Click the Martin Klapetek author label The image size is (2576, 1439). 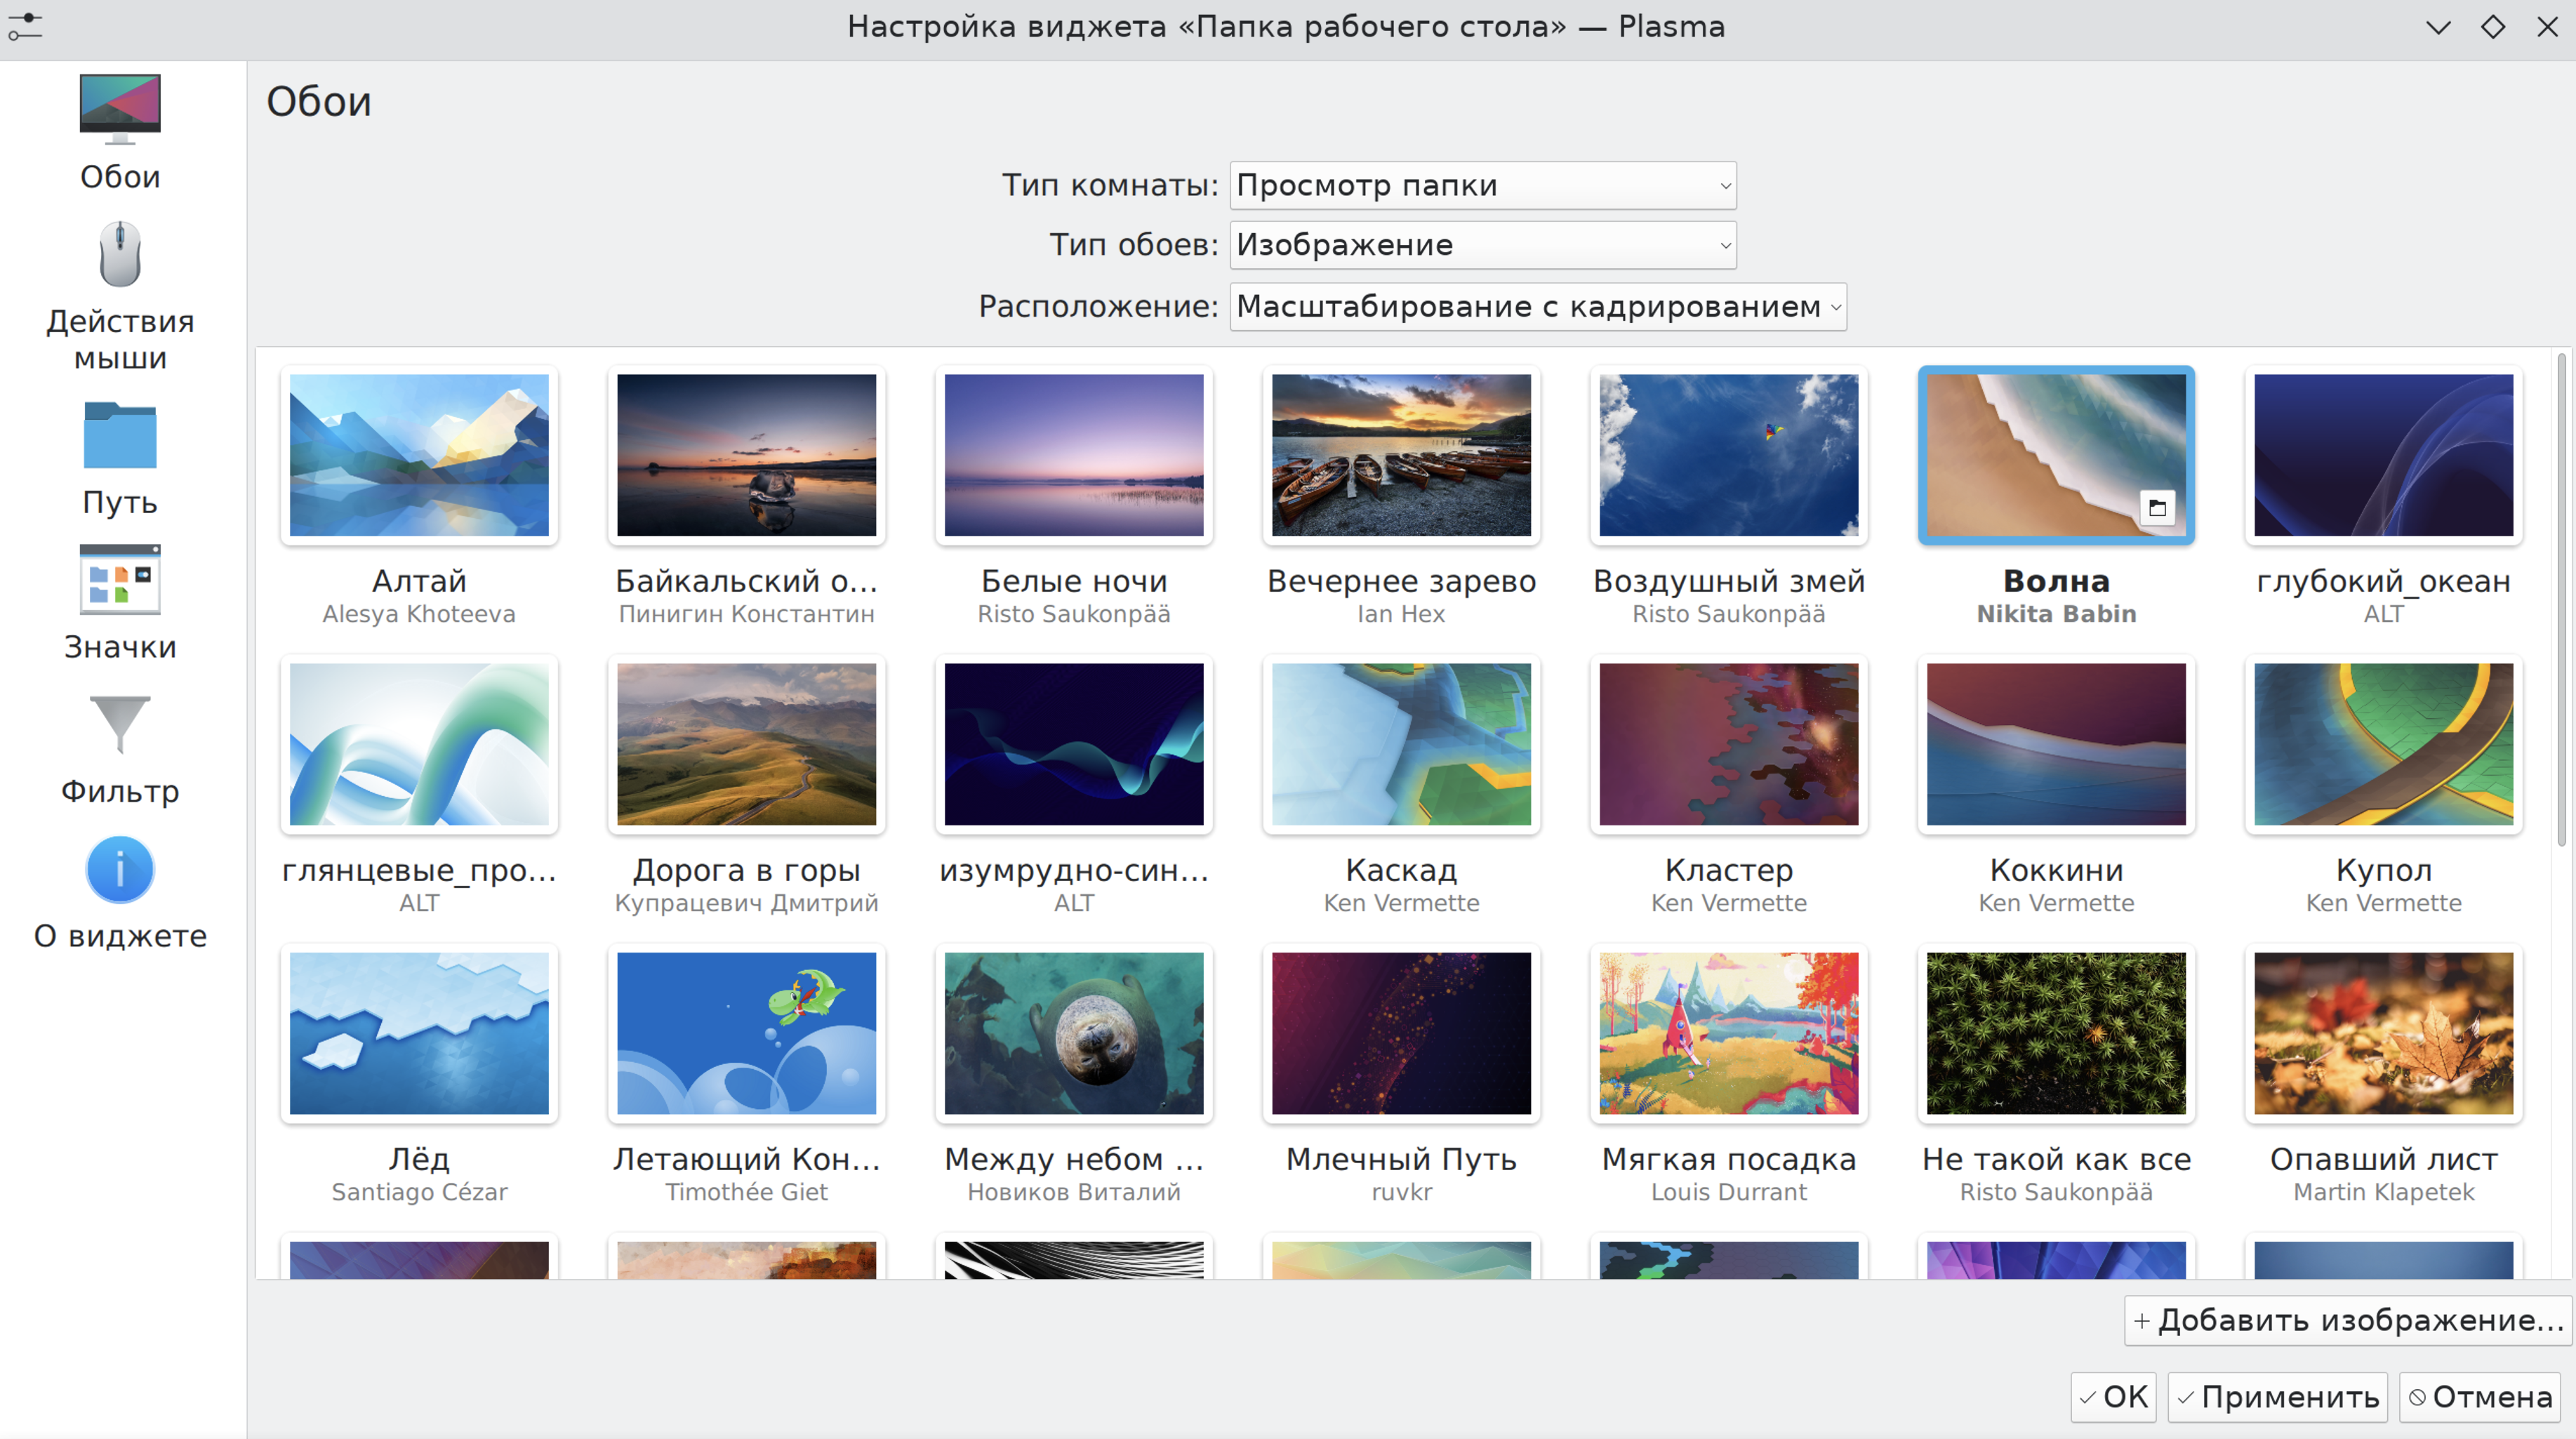coord(2383,1192)
